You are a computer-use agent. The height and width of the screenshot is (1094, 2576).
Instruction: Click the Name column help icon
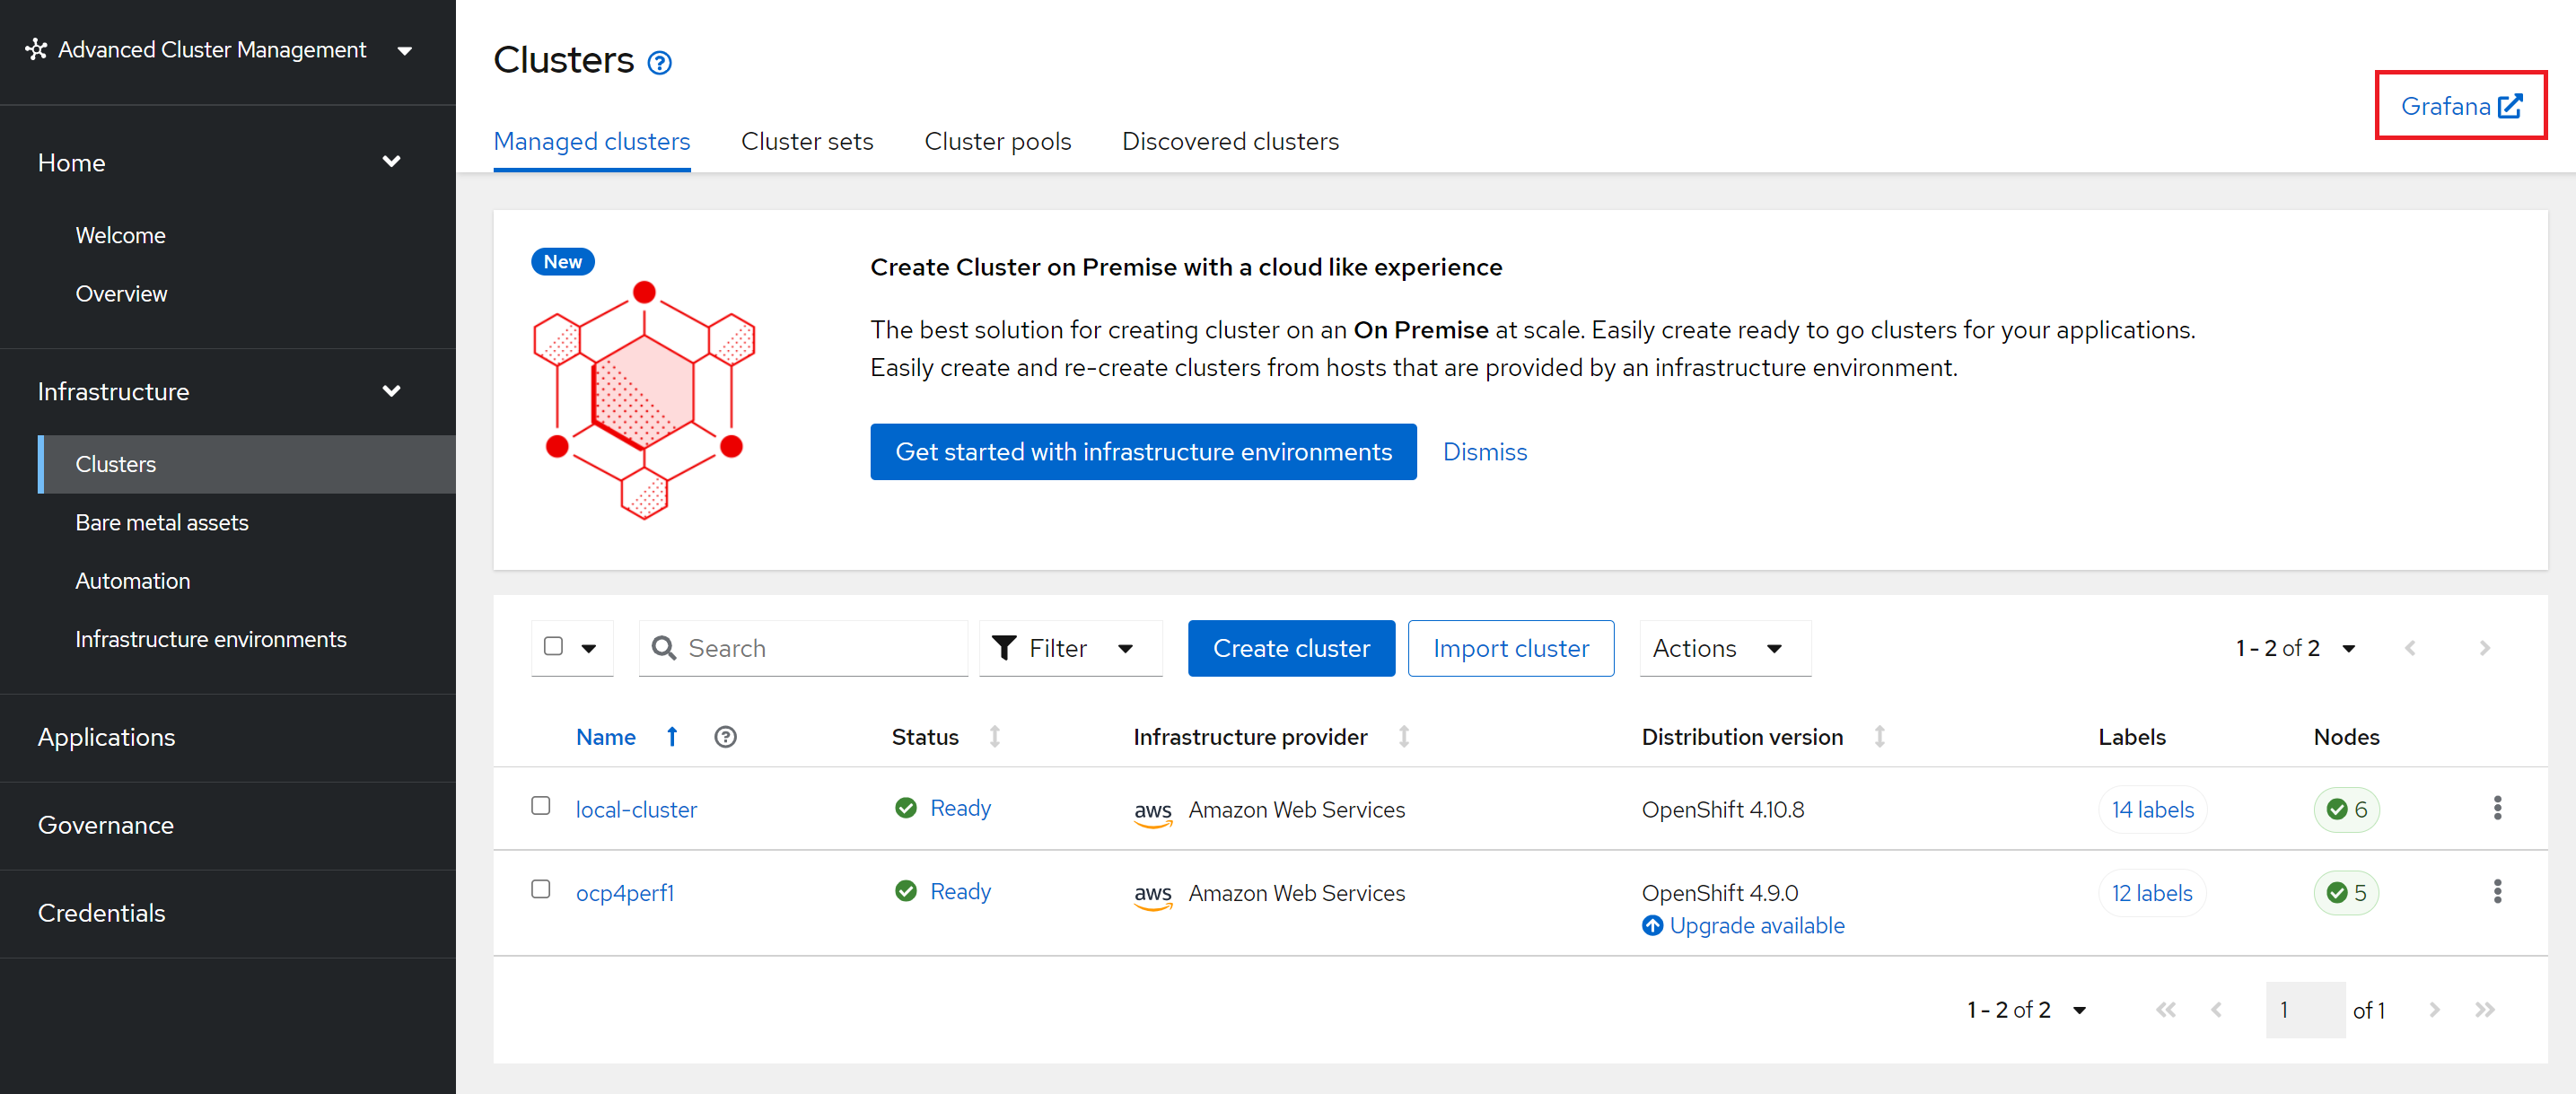[725, 737]
